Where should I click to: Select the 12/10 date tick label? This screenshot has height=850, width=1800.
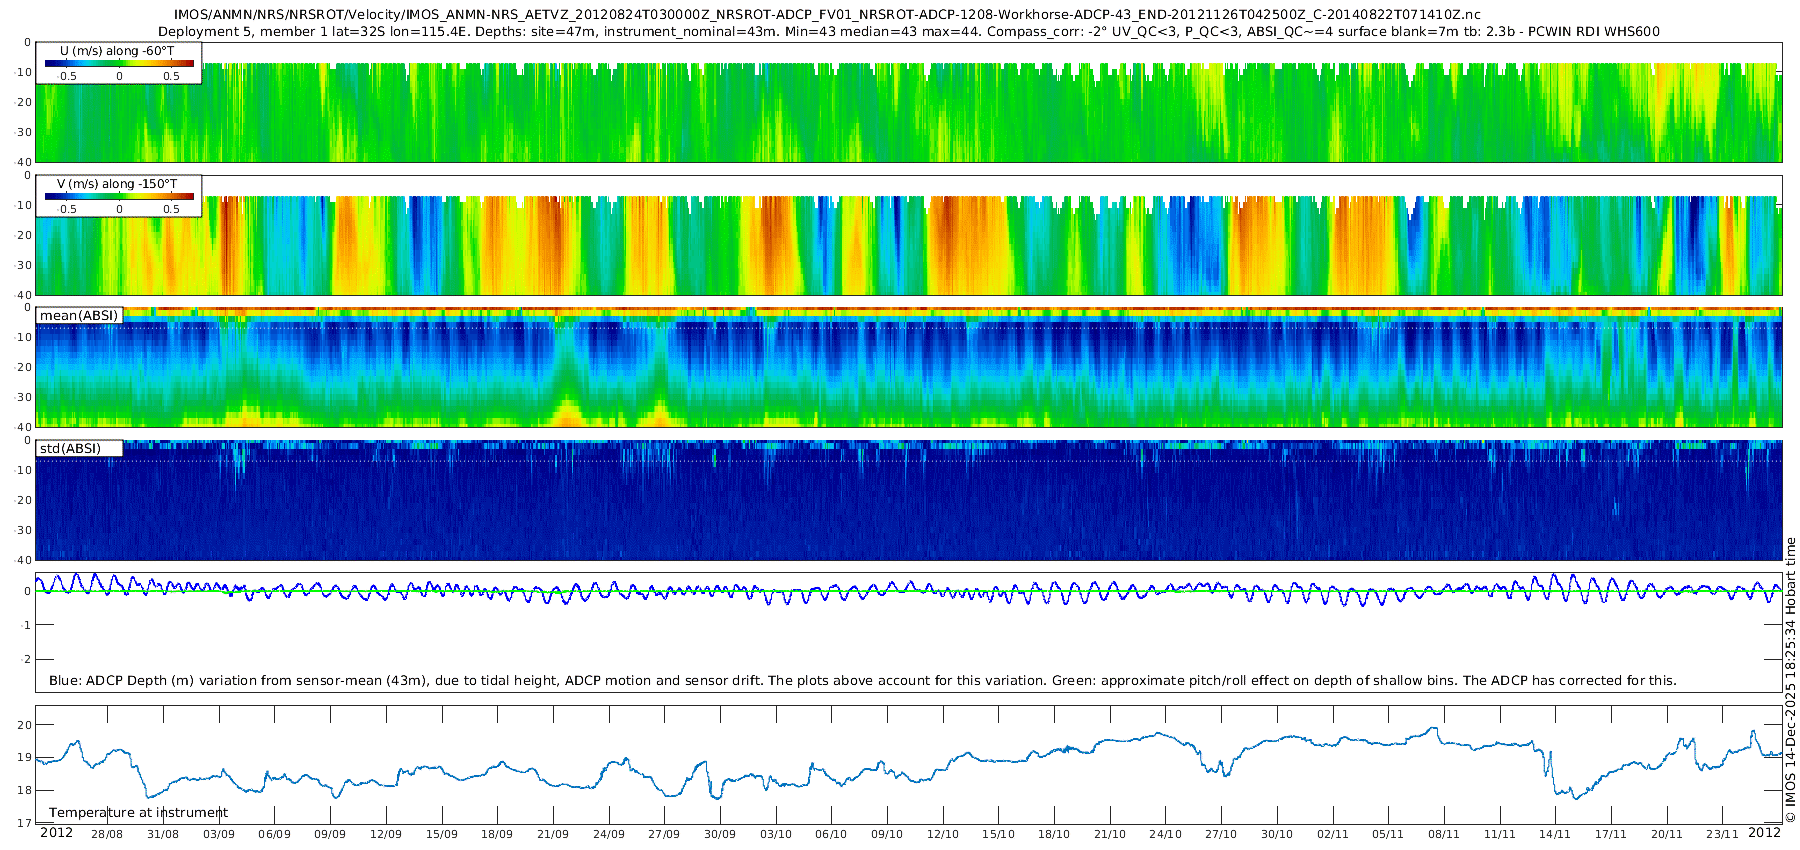click(x=942, y=834)
